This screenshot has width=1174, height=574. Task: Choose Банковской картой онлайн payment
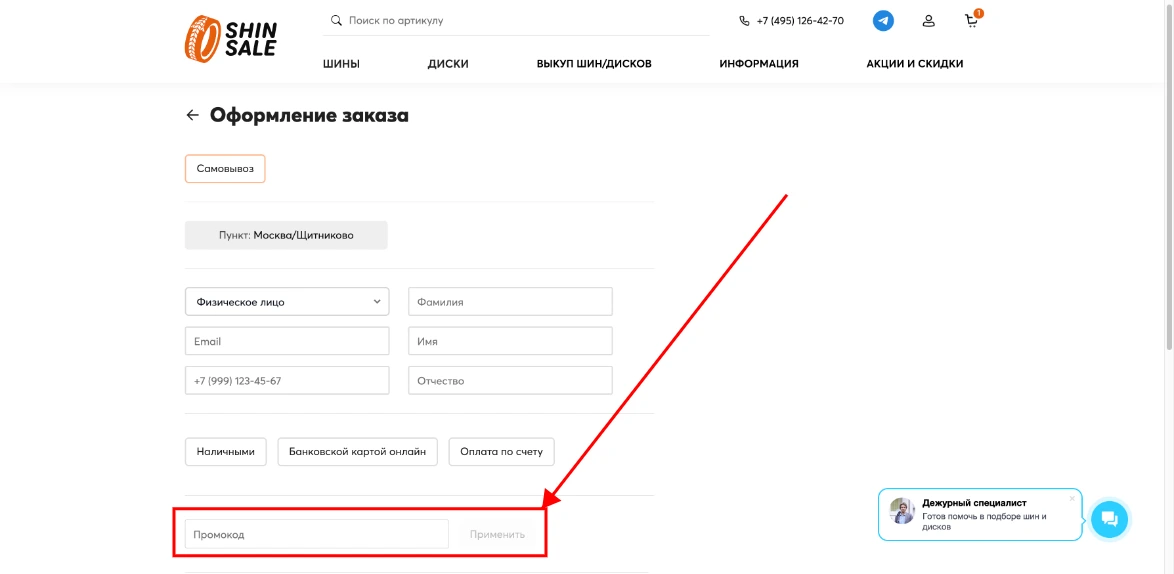coord(357,452)
